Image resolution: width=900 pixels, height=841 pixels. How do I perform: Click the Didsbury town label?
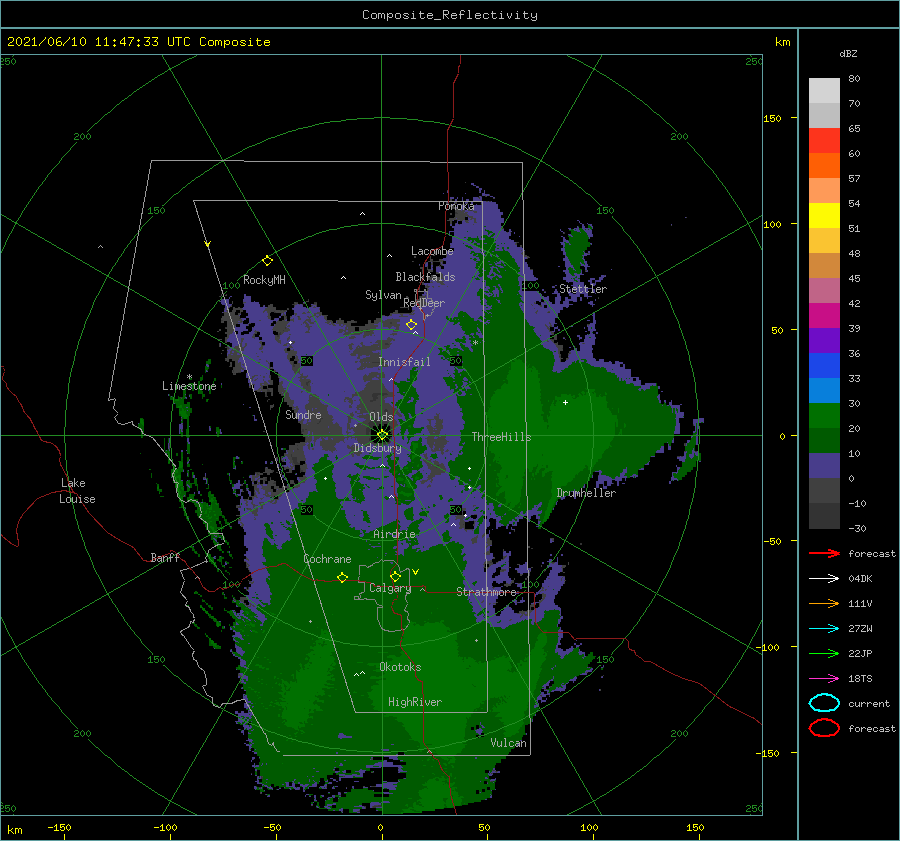pos(378,448)
